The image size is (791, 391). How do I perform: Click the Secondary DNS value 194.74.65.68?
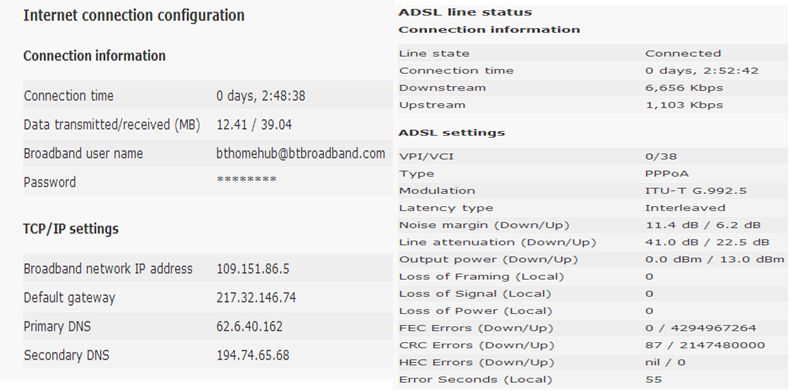coord(253,355)
